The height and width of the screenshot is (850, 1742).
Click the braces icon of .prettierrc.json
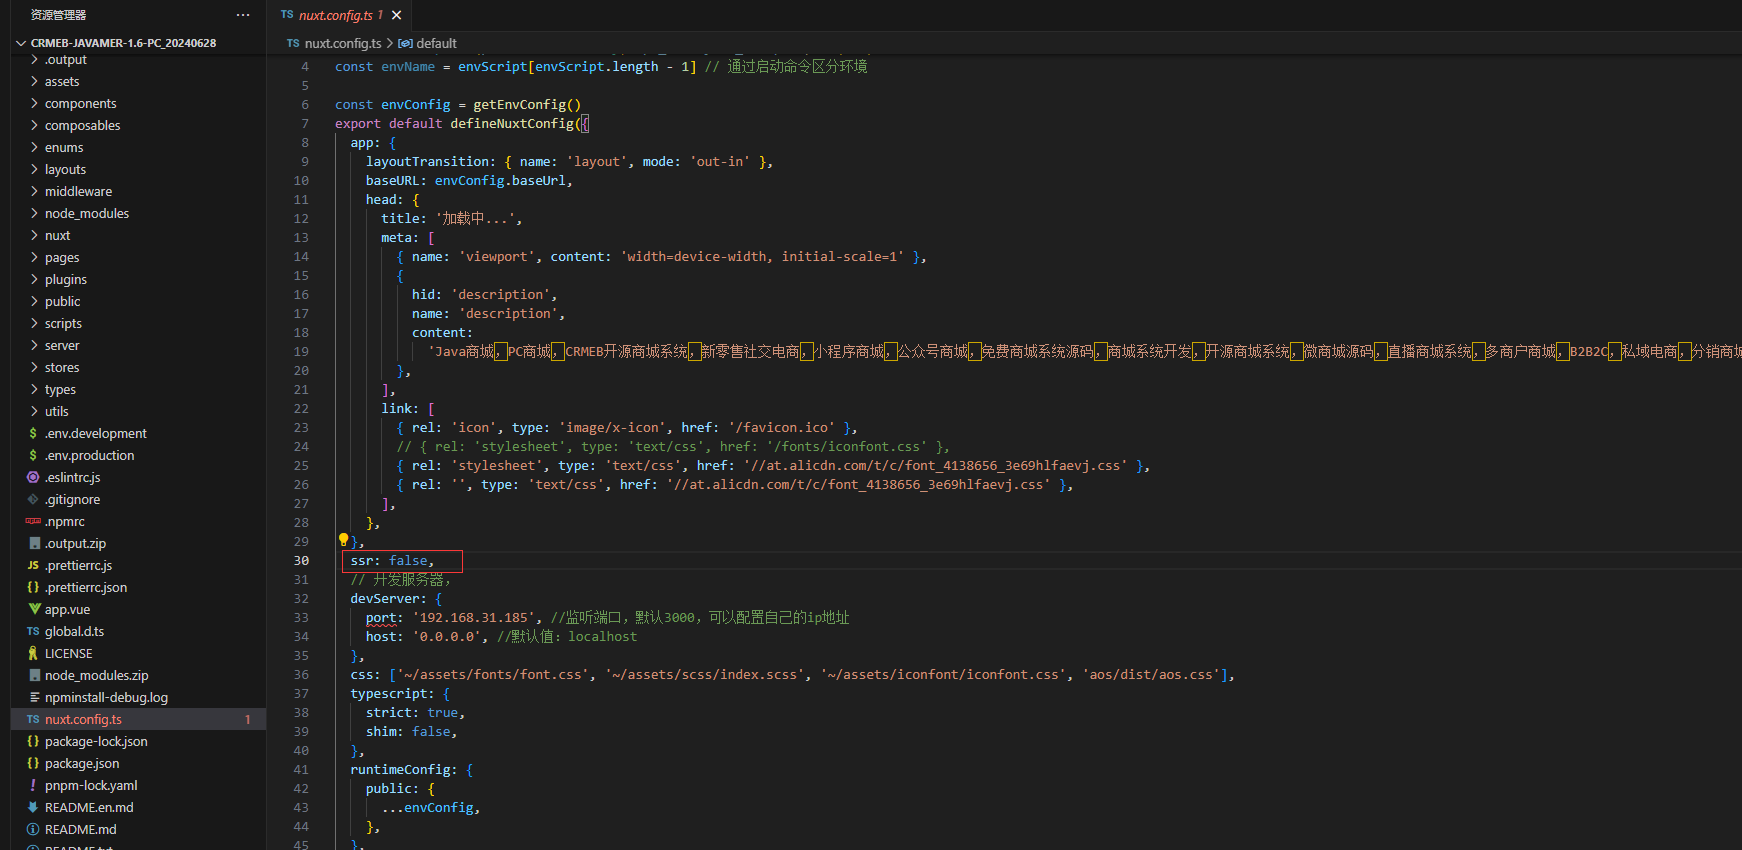pos(33,587)
